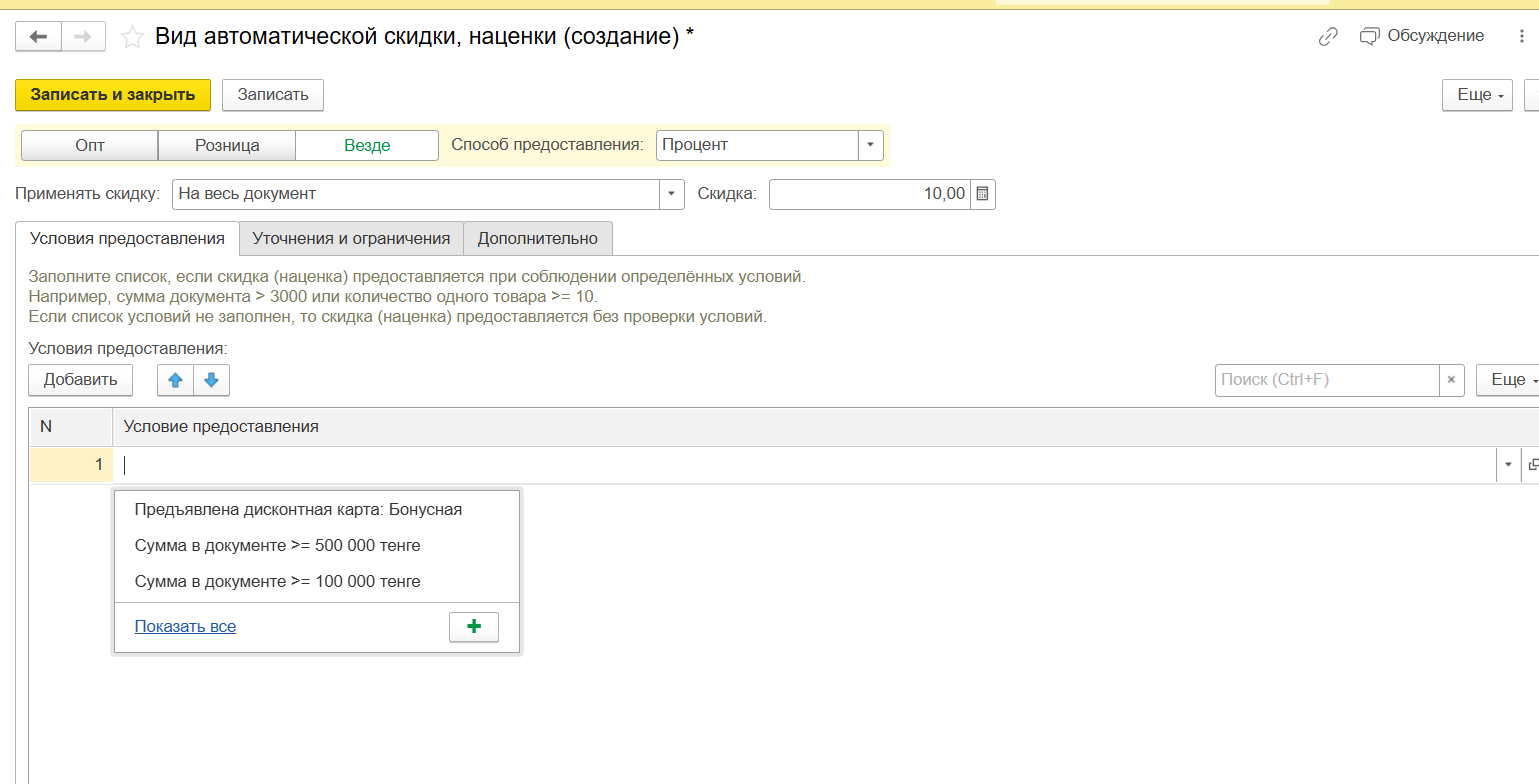Image resolution: width=1539 pixels, height=784 pixels.
Task: Select the Везде toggle option
Action: click(x=367, y=145)
